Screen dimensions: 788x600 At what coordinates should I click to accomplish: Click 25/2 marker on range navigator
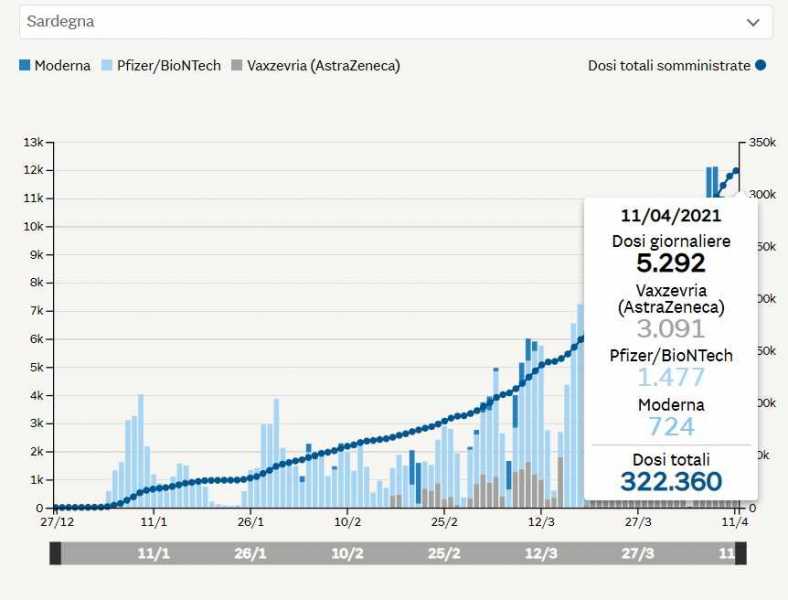coord(444,554)
